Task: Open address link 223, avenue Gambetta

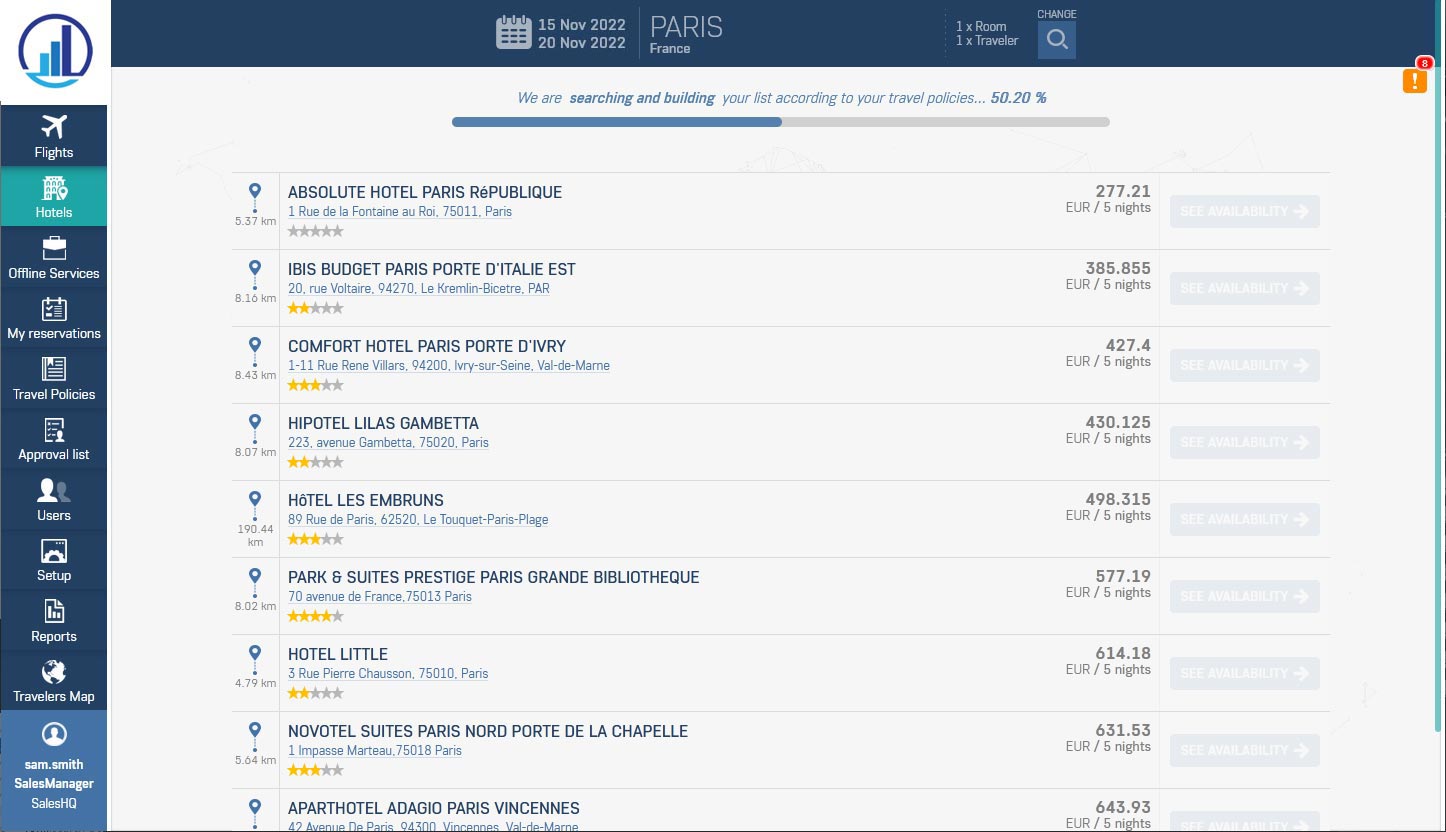Action: pyautogui.click(x=388, y=442)
